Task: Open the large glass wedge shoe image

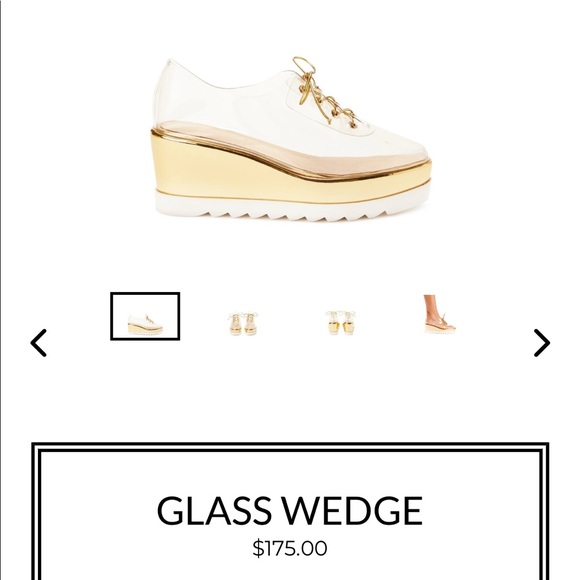Action: click(292, 139)
